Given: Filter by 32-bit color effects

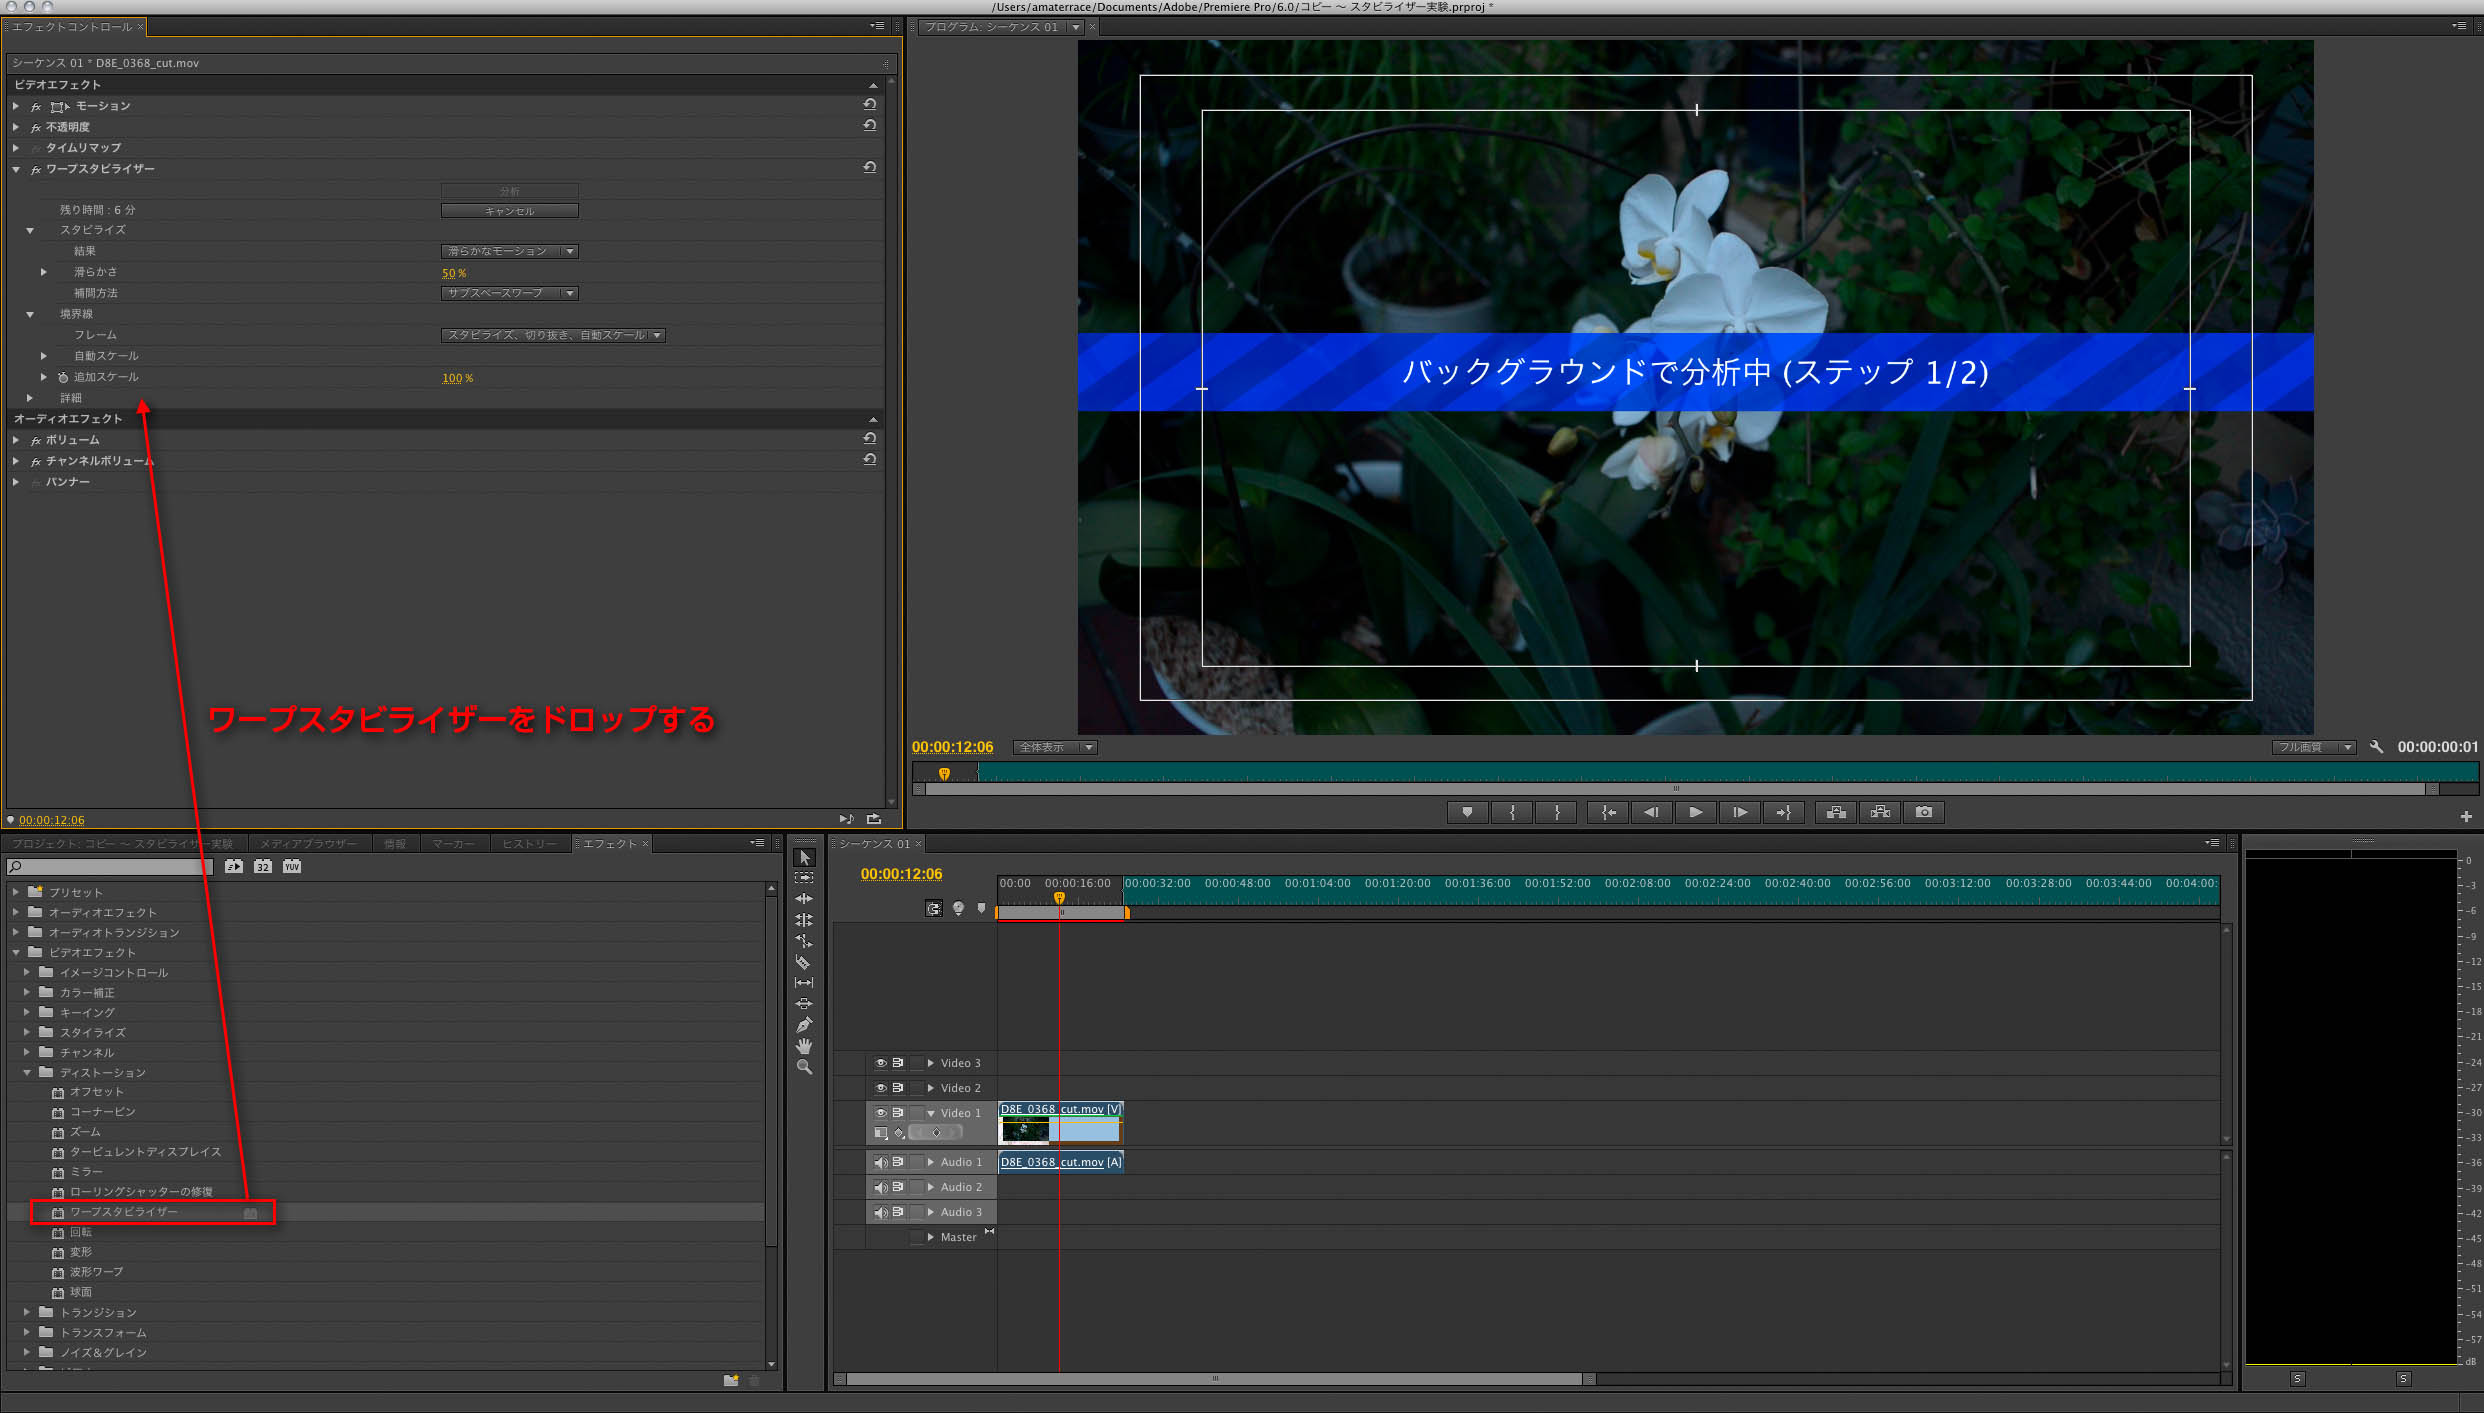Looking at the screenshot, I should [263, 866].
